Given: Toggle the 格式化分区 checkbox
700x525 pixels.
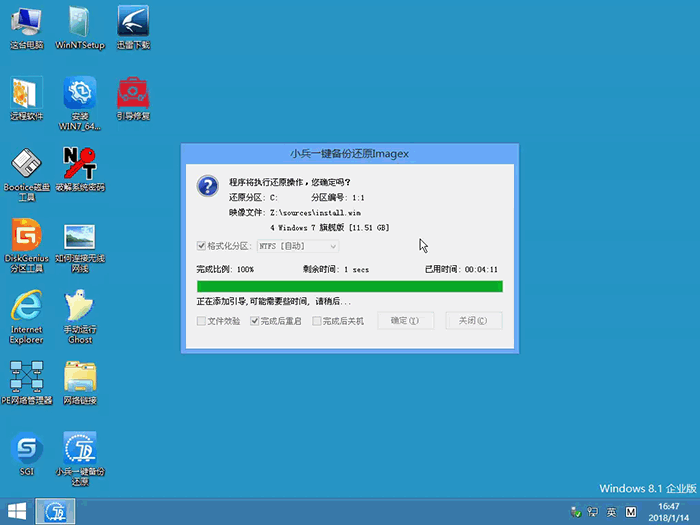Looking at the screenshot, I should 202,246.
